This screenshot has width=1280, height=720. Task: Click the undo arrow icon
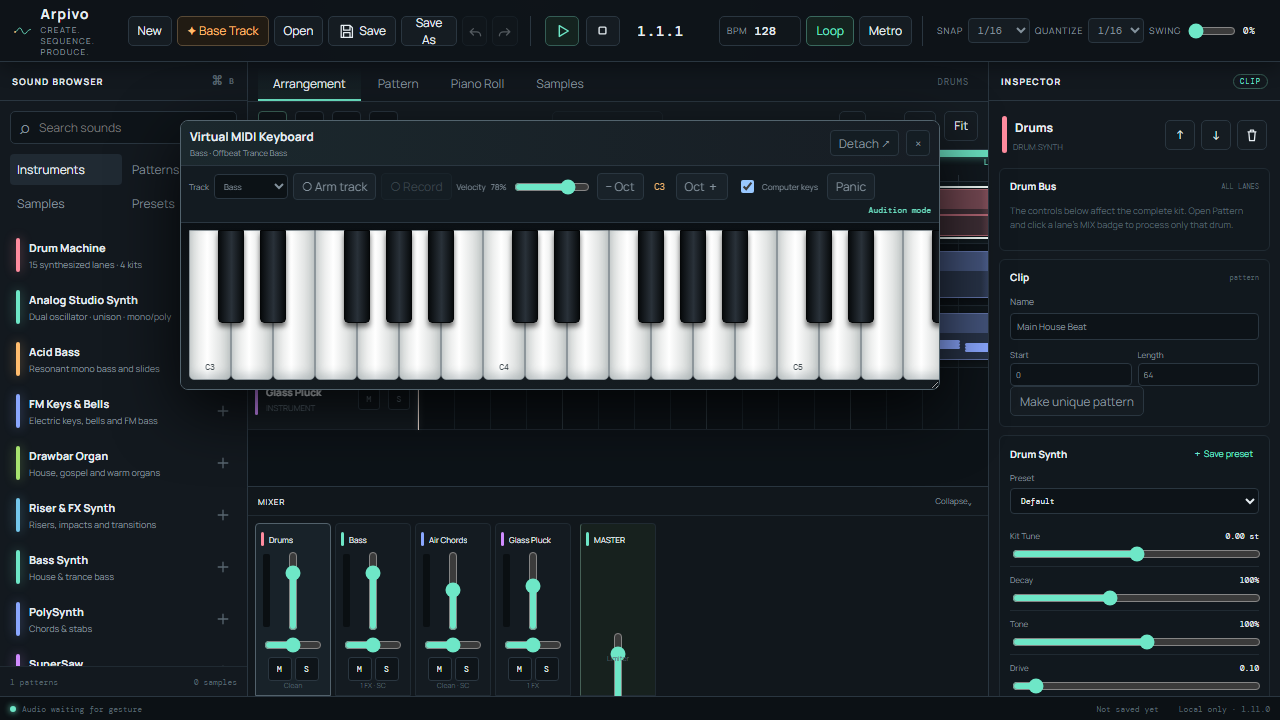[x=475, y=32]
